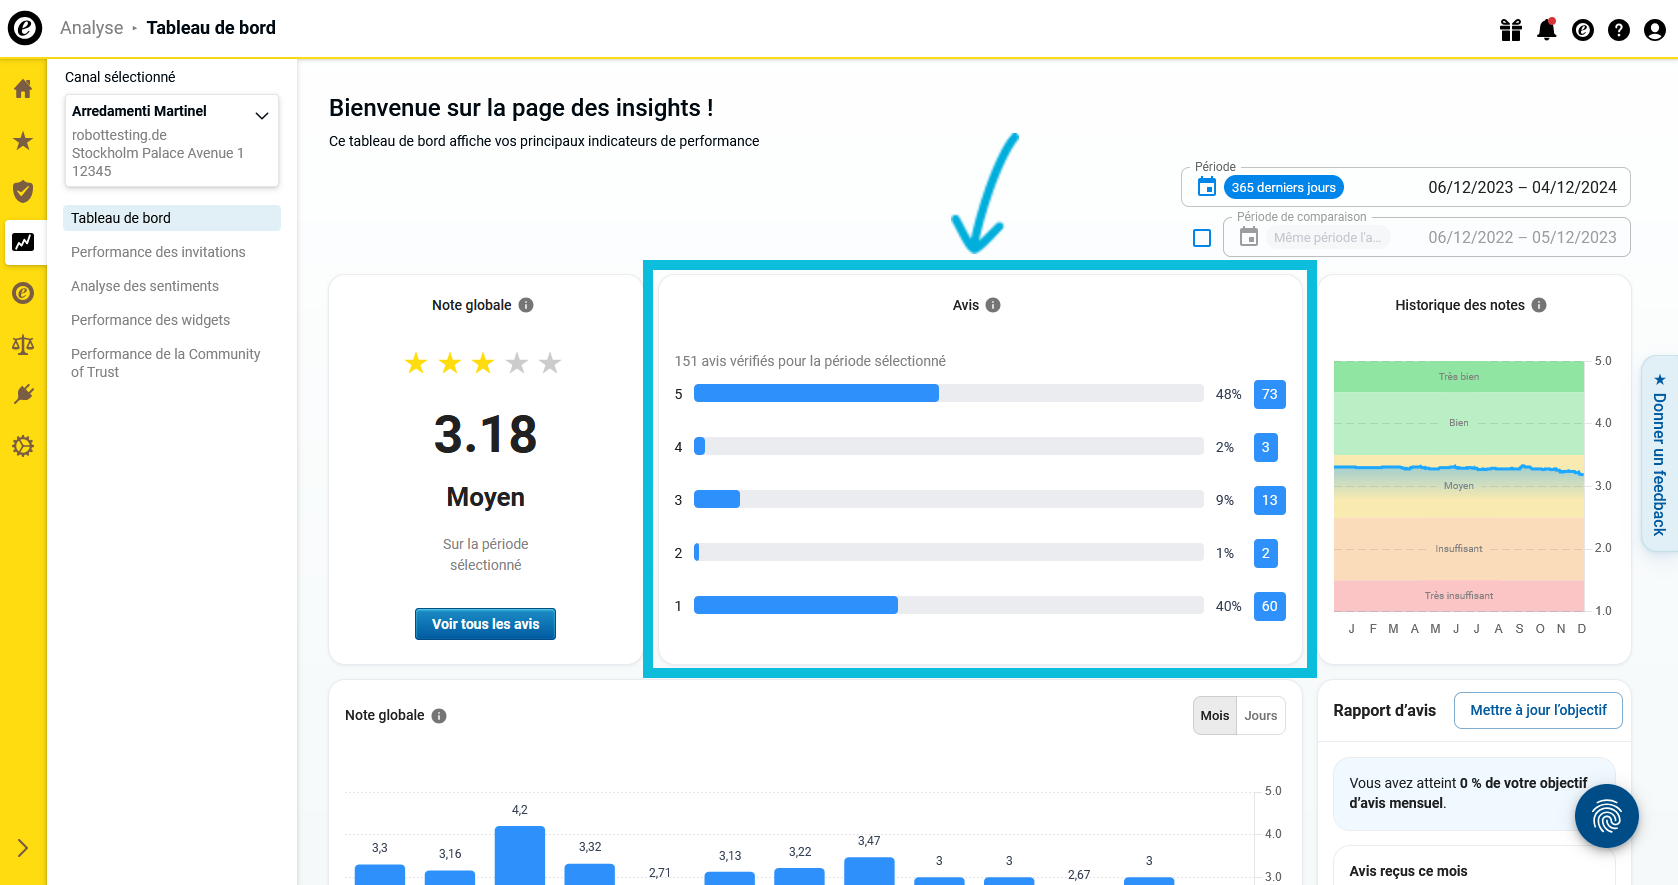
Task: Click the Voir tous les avis button
Action: tap(485, 624)
